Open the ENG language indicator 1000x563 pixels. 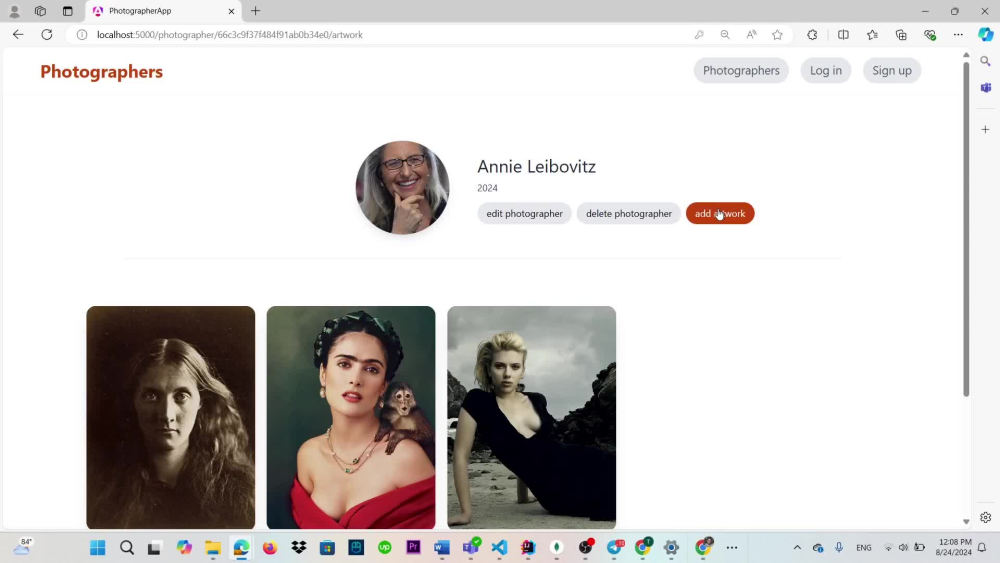pyautogui.click(x=864, y=548)
